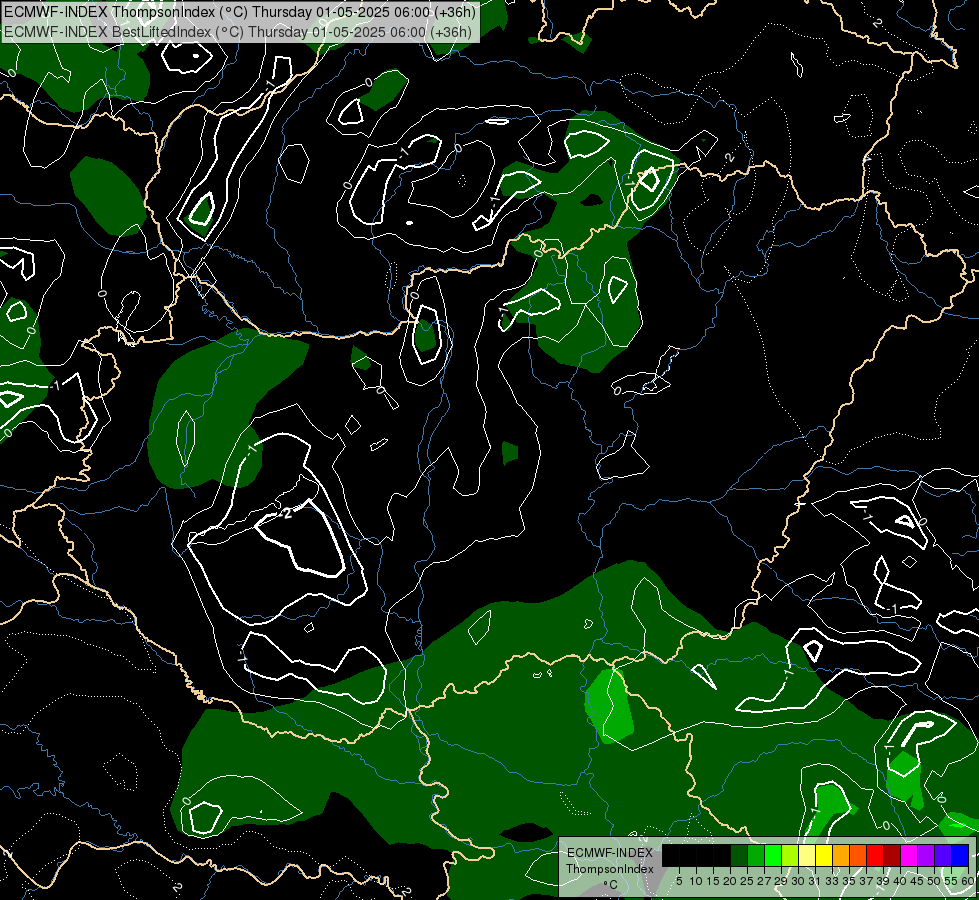This screenshot has height=900, width=979.
Task: Click the legend tick value 55
Action: [951, 881]
